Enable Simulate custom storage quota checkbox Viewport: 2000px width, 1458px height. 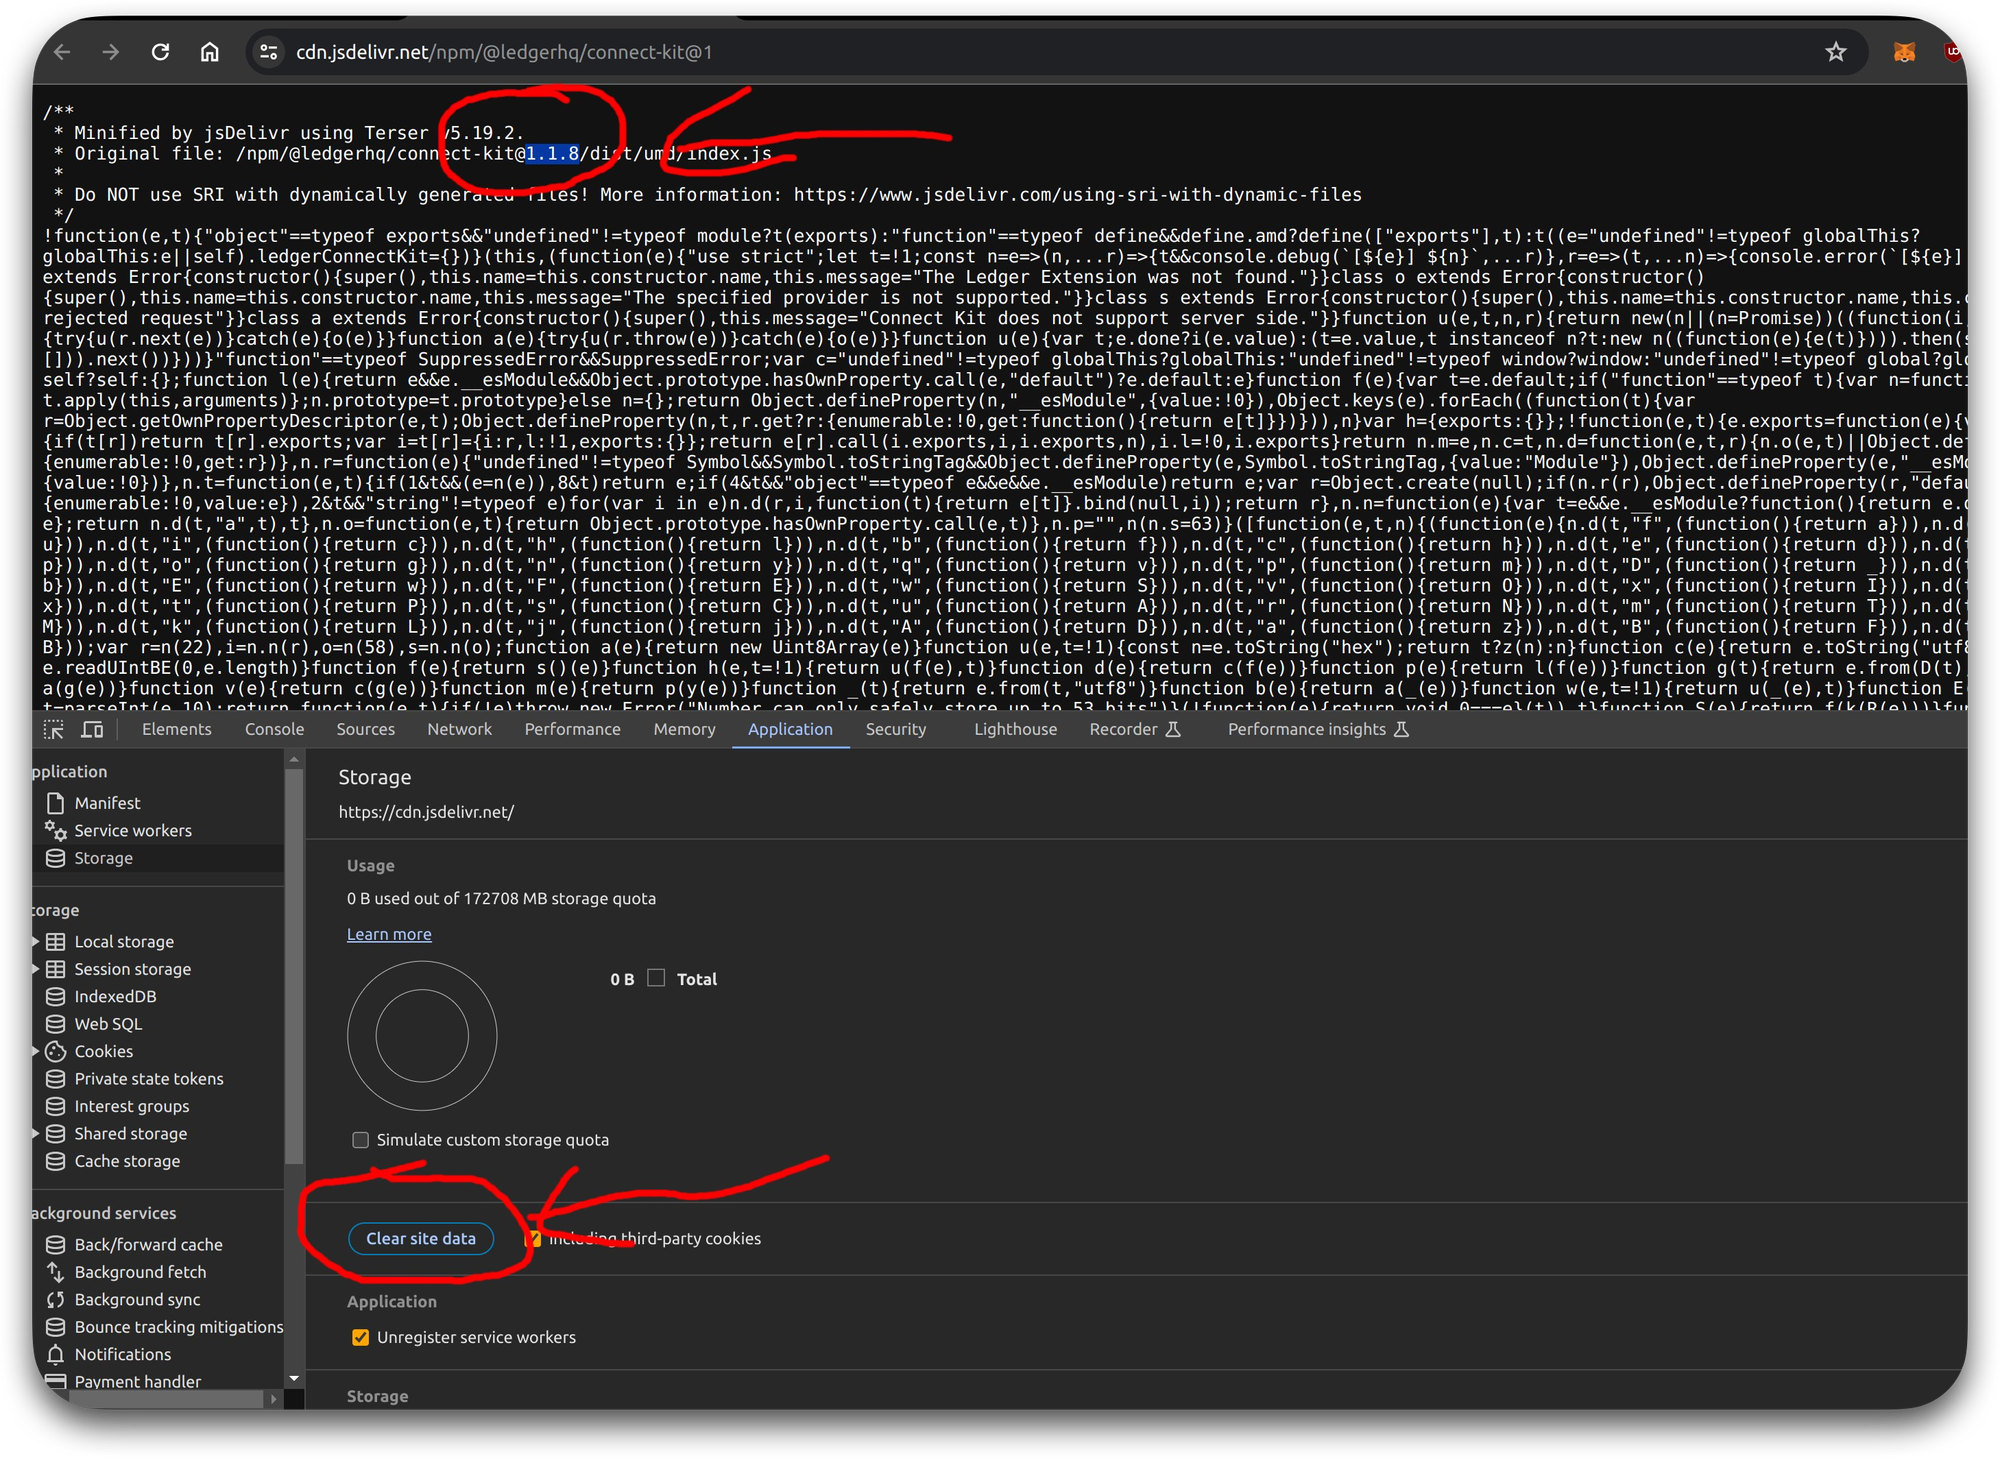(x=361, y=1140)
